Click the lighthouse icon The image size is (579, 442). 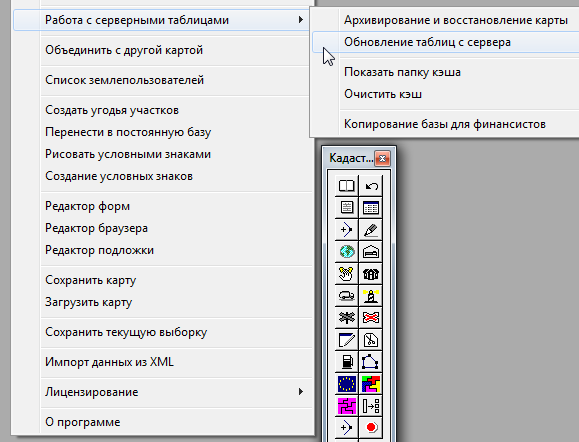point(371,295)
